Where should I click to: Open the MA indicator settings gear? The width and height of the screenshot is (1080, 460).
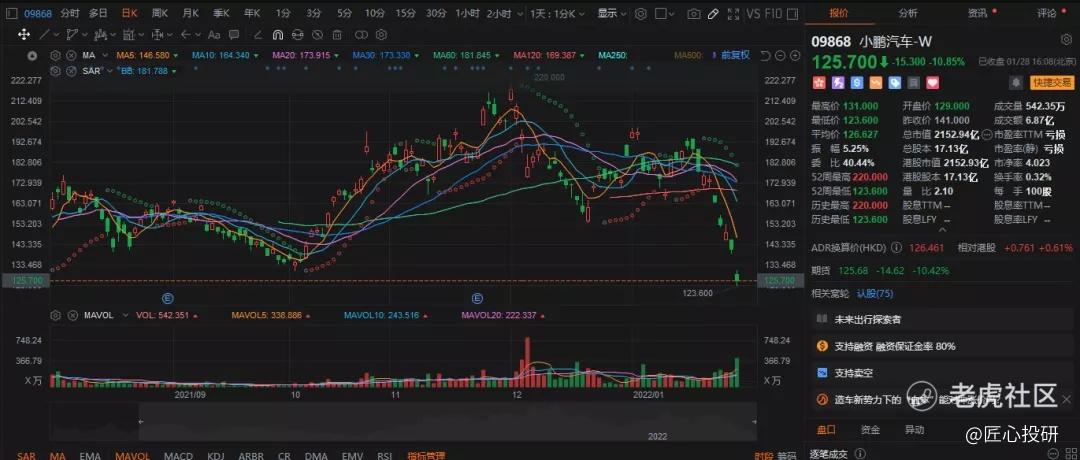pos(55,56)
